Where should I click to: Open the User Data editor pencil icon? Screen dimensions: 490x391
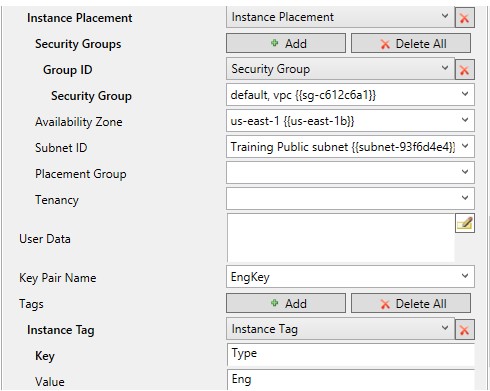click(465, 223)
